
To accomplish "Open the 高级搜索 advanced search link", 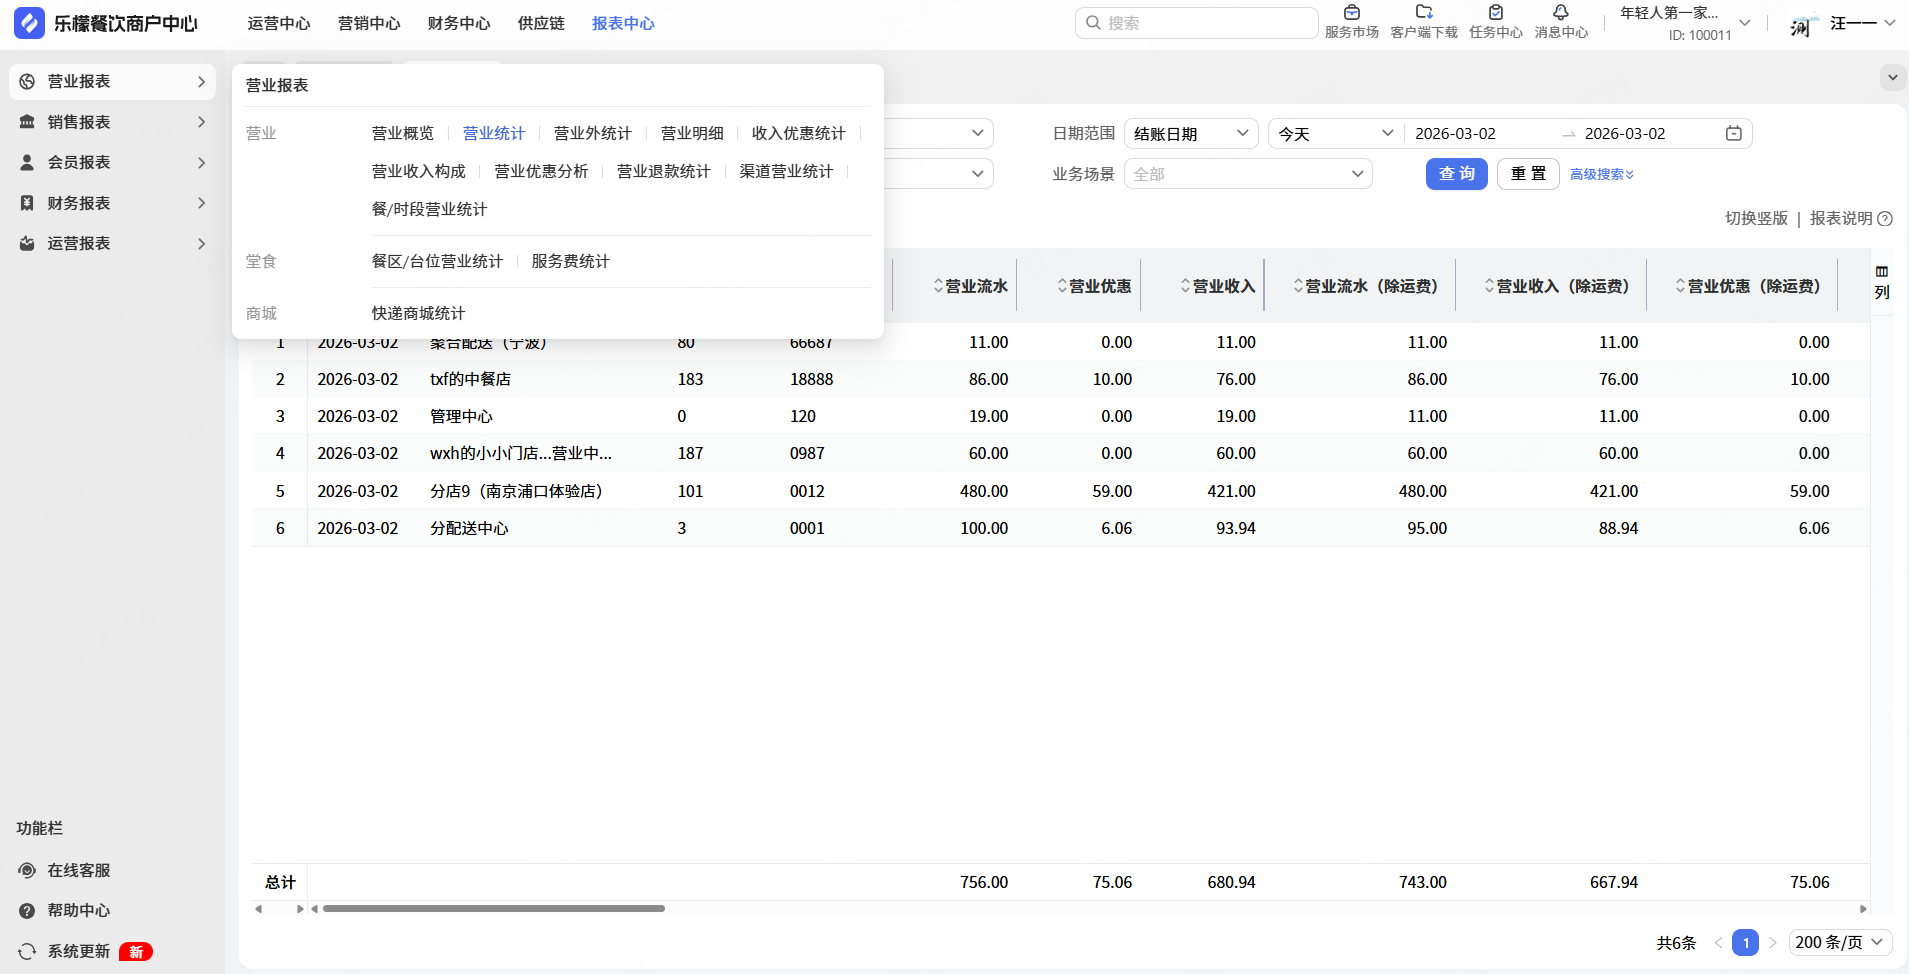I will point(1601,175).
